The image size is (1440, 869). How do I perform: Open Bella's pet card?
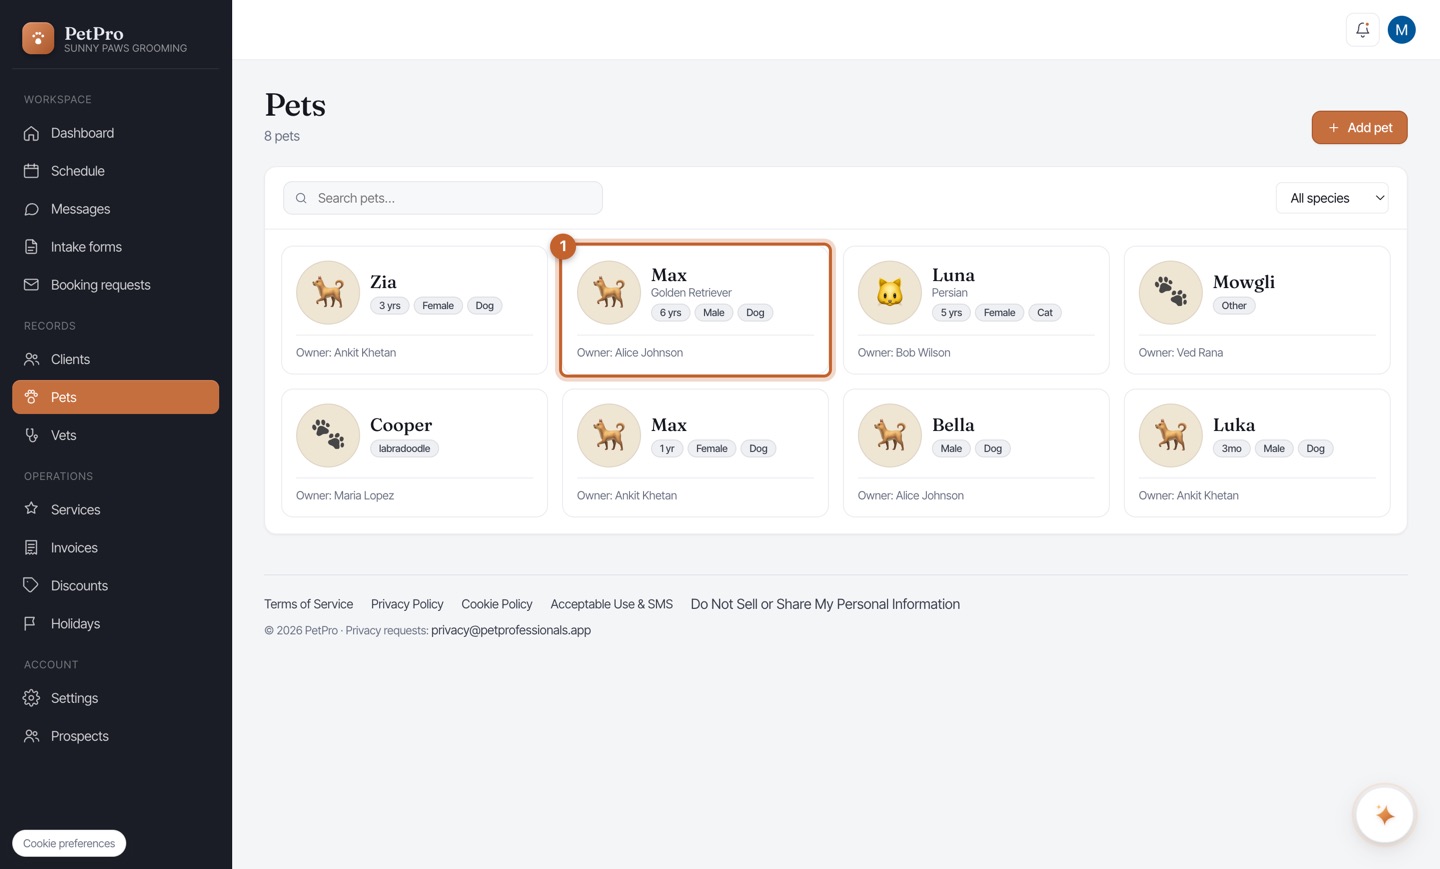point(976,453)
